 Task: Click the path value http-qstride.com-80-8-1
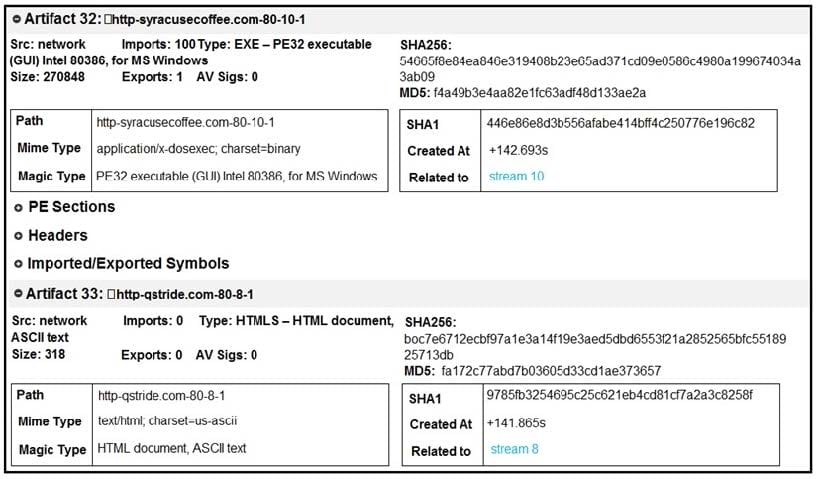(162, 395)
